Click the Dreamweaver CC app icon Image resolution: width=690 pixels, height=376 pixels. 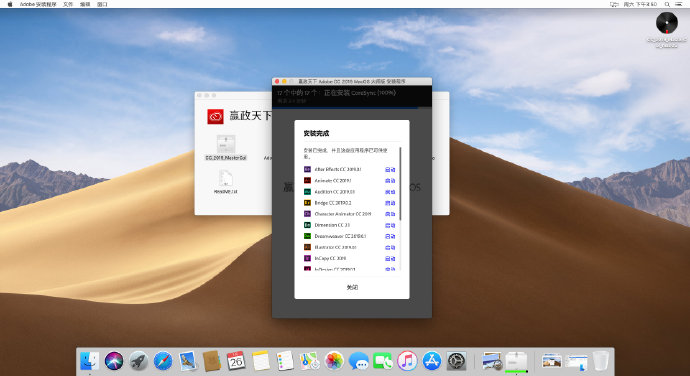coord(307,236)
